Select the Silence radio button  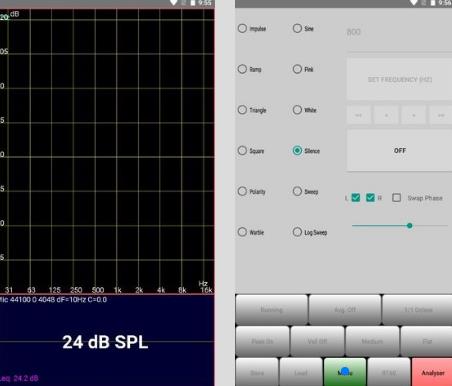(297, 150)
